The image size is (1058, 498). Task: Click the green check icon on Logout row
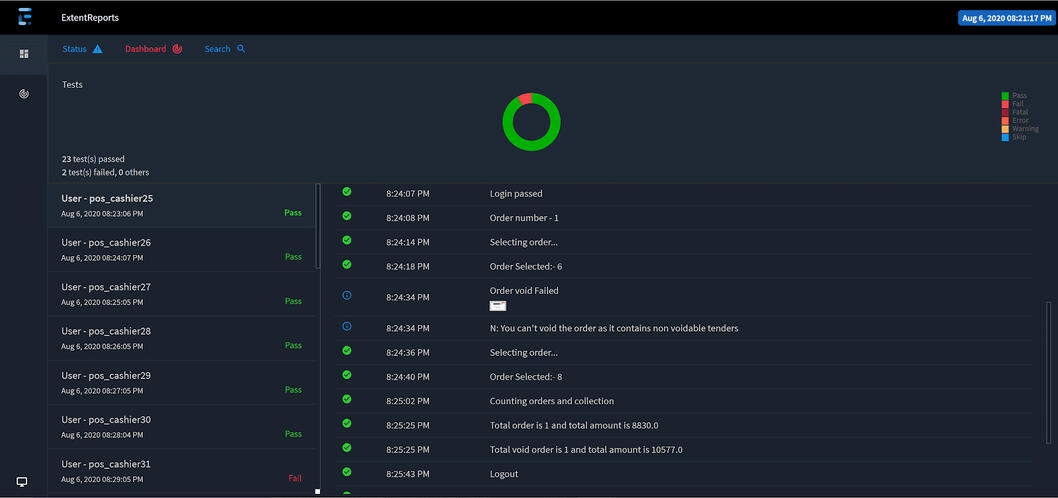click(347, 472)
